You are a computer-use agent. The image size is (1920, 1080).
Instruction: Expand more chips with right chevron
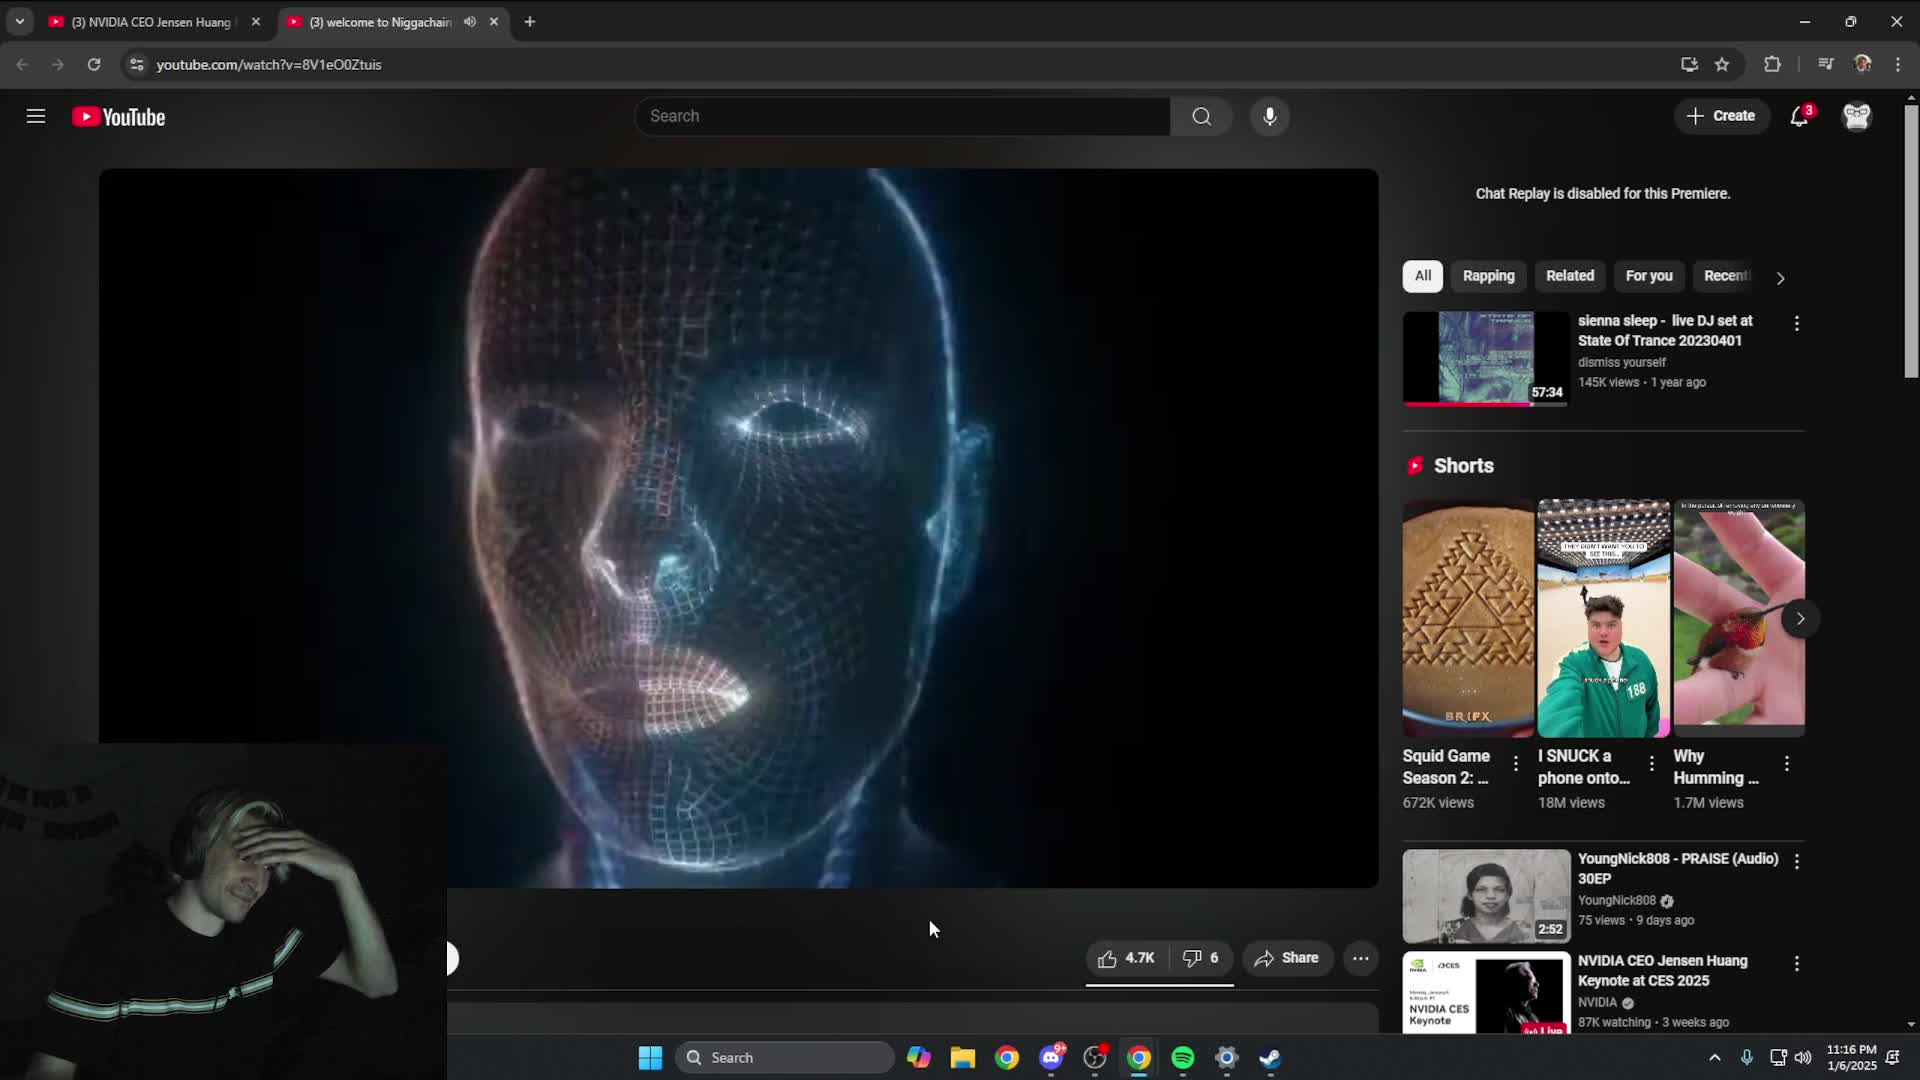1780,278
